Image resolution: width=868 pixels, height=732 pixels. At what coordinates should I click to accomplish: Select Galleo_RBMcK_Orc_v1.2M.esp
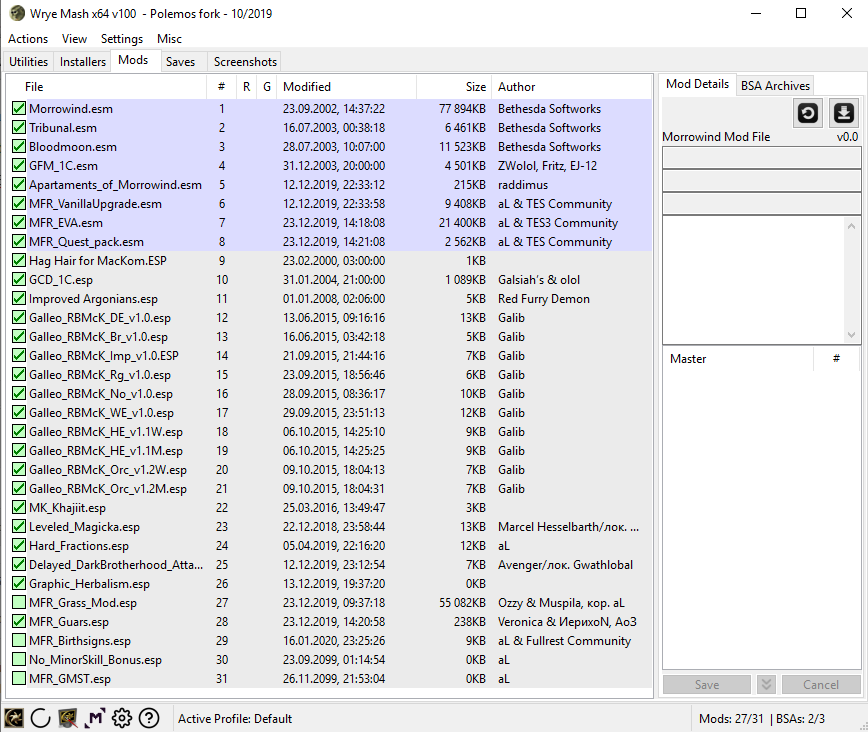[x=108, y=488]
